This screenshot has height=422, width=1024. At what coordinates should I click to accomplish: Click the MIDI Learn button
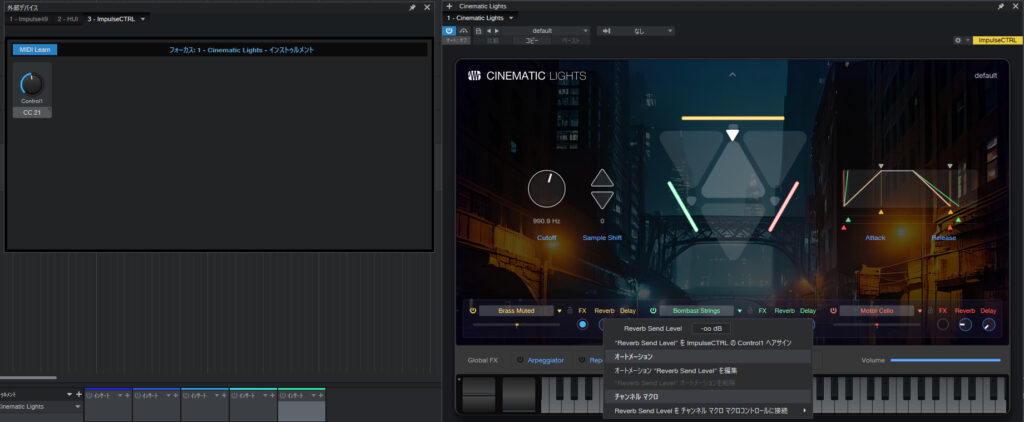pyautogui.click(x=35, y=49)
